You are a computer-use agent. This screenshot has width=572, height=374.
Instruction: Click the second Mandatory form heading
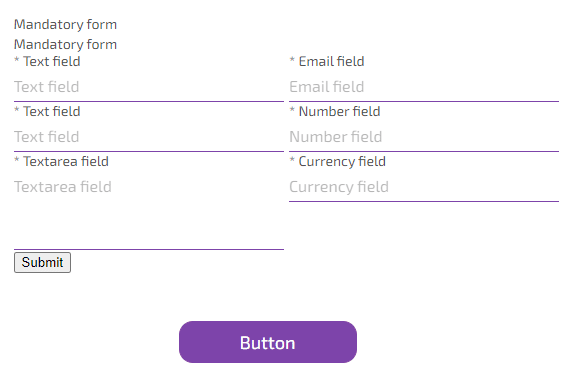click(65, 45)
